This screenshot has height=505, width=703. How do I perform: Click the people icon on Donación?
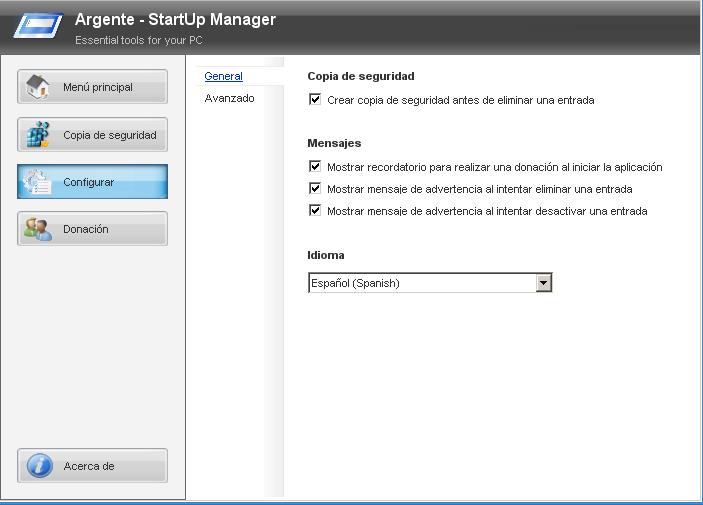click(38, 229)
